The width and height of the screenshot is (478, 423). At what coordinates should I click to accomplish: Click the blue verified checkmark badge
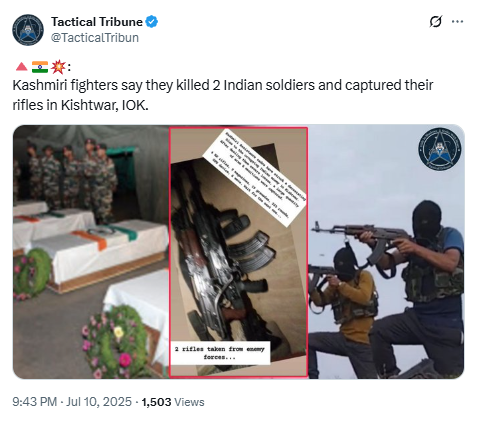point(152,22)
